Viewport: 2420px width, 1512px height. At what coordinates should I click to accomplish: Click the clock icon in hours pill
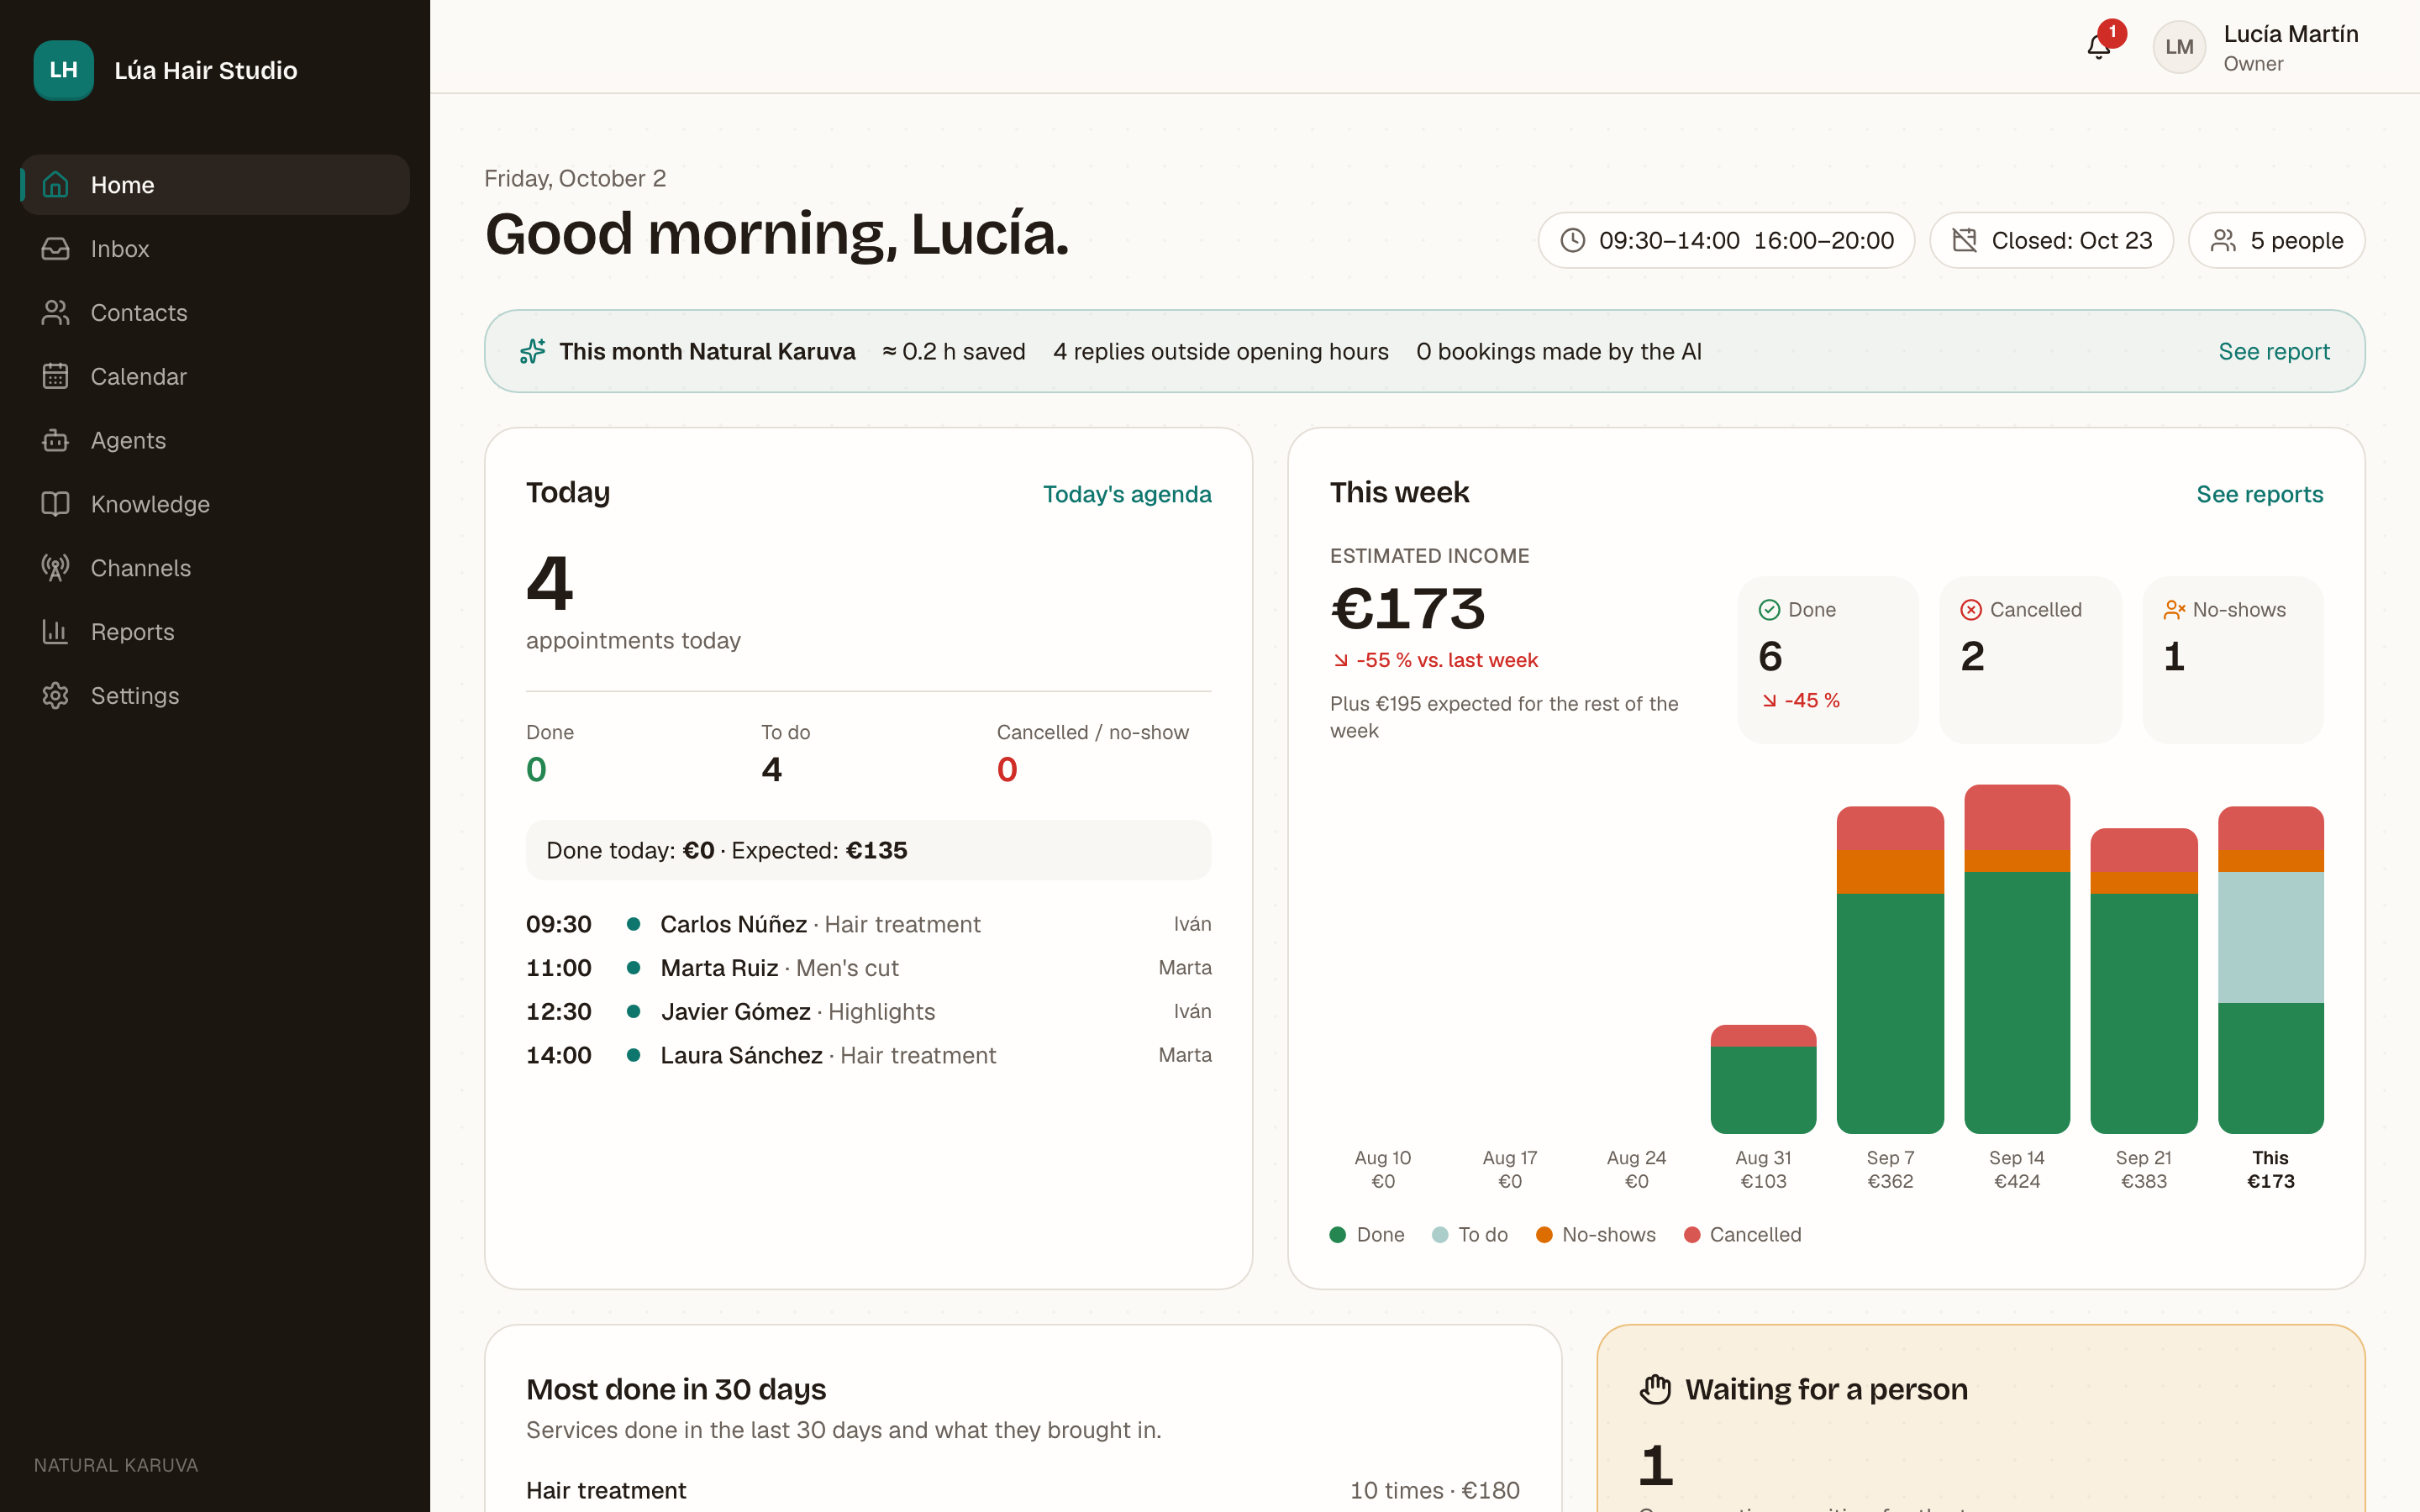click(1573, 240)
